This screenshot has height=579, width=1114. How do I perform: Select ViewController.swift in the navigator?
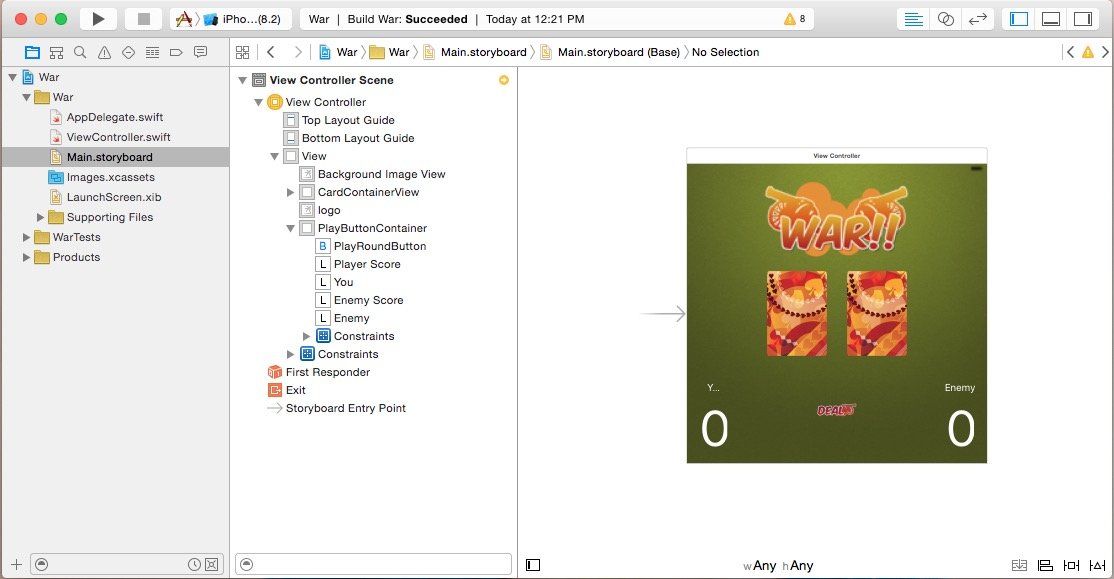click(118, 137)
